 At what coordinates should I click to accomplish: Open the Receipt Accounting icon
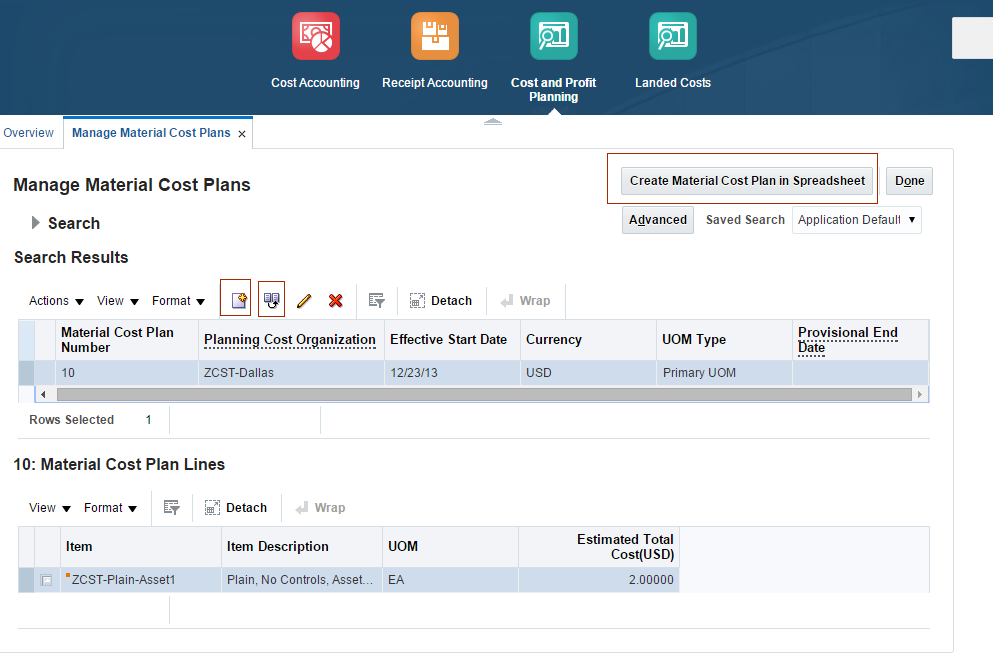point(434,36)
